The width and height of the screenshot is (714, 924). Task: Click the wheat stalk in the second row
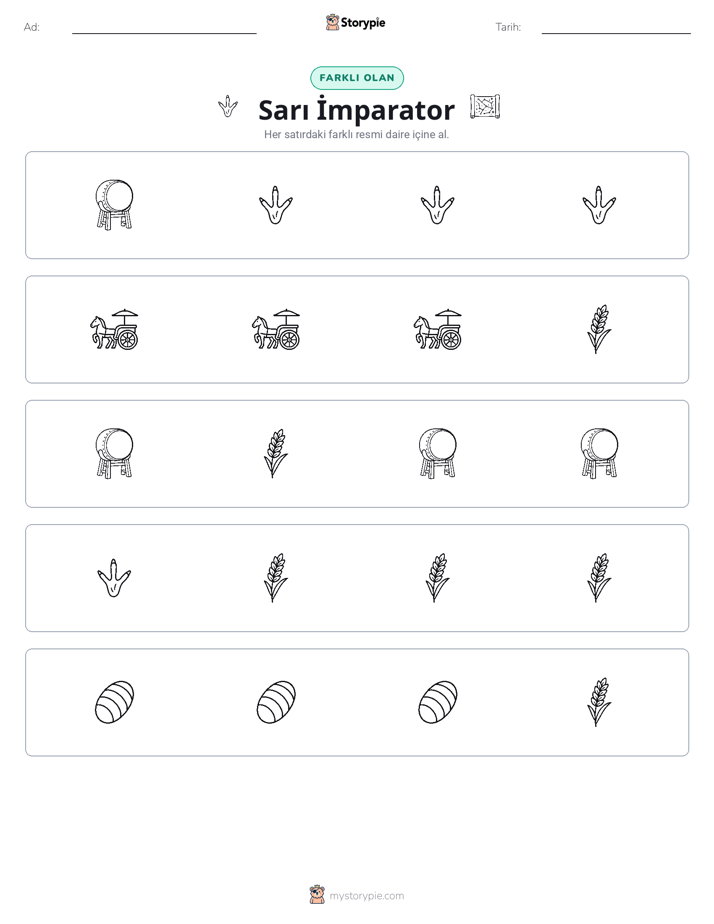599,329
